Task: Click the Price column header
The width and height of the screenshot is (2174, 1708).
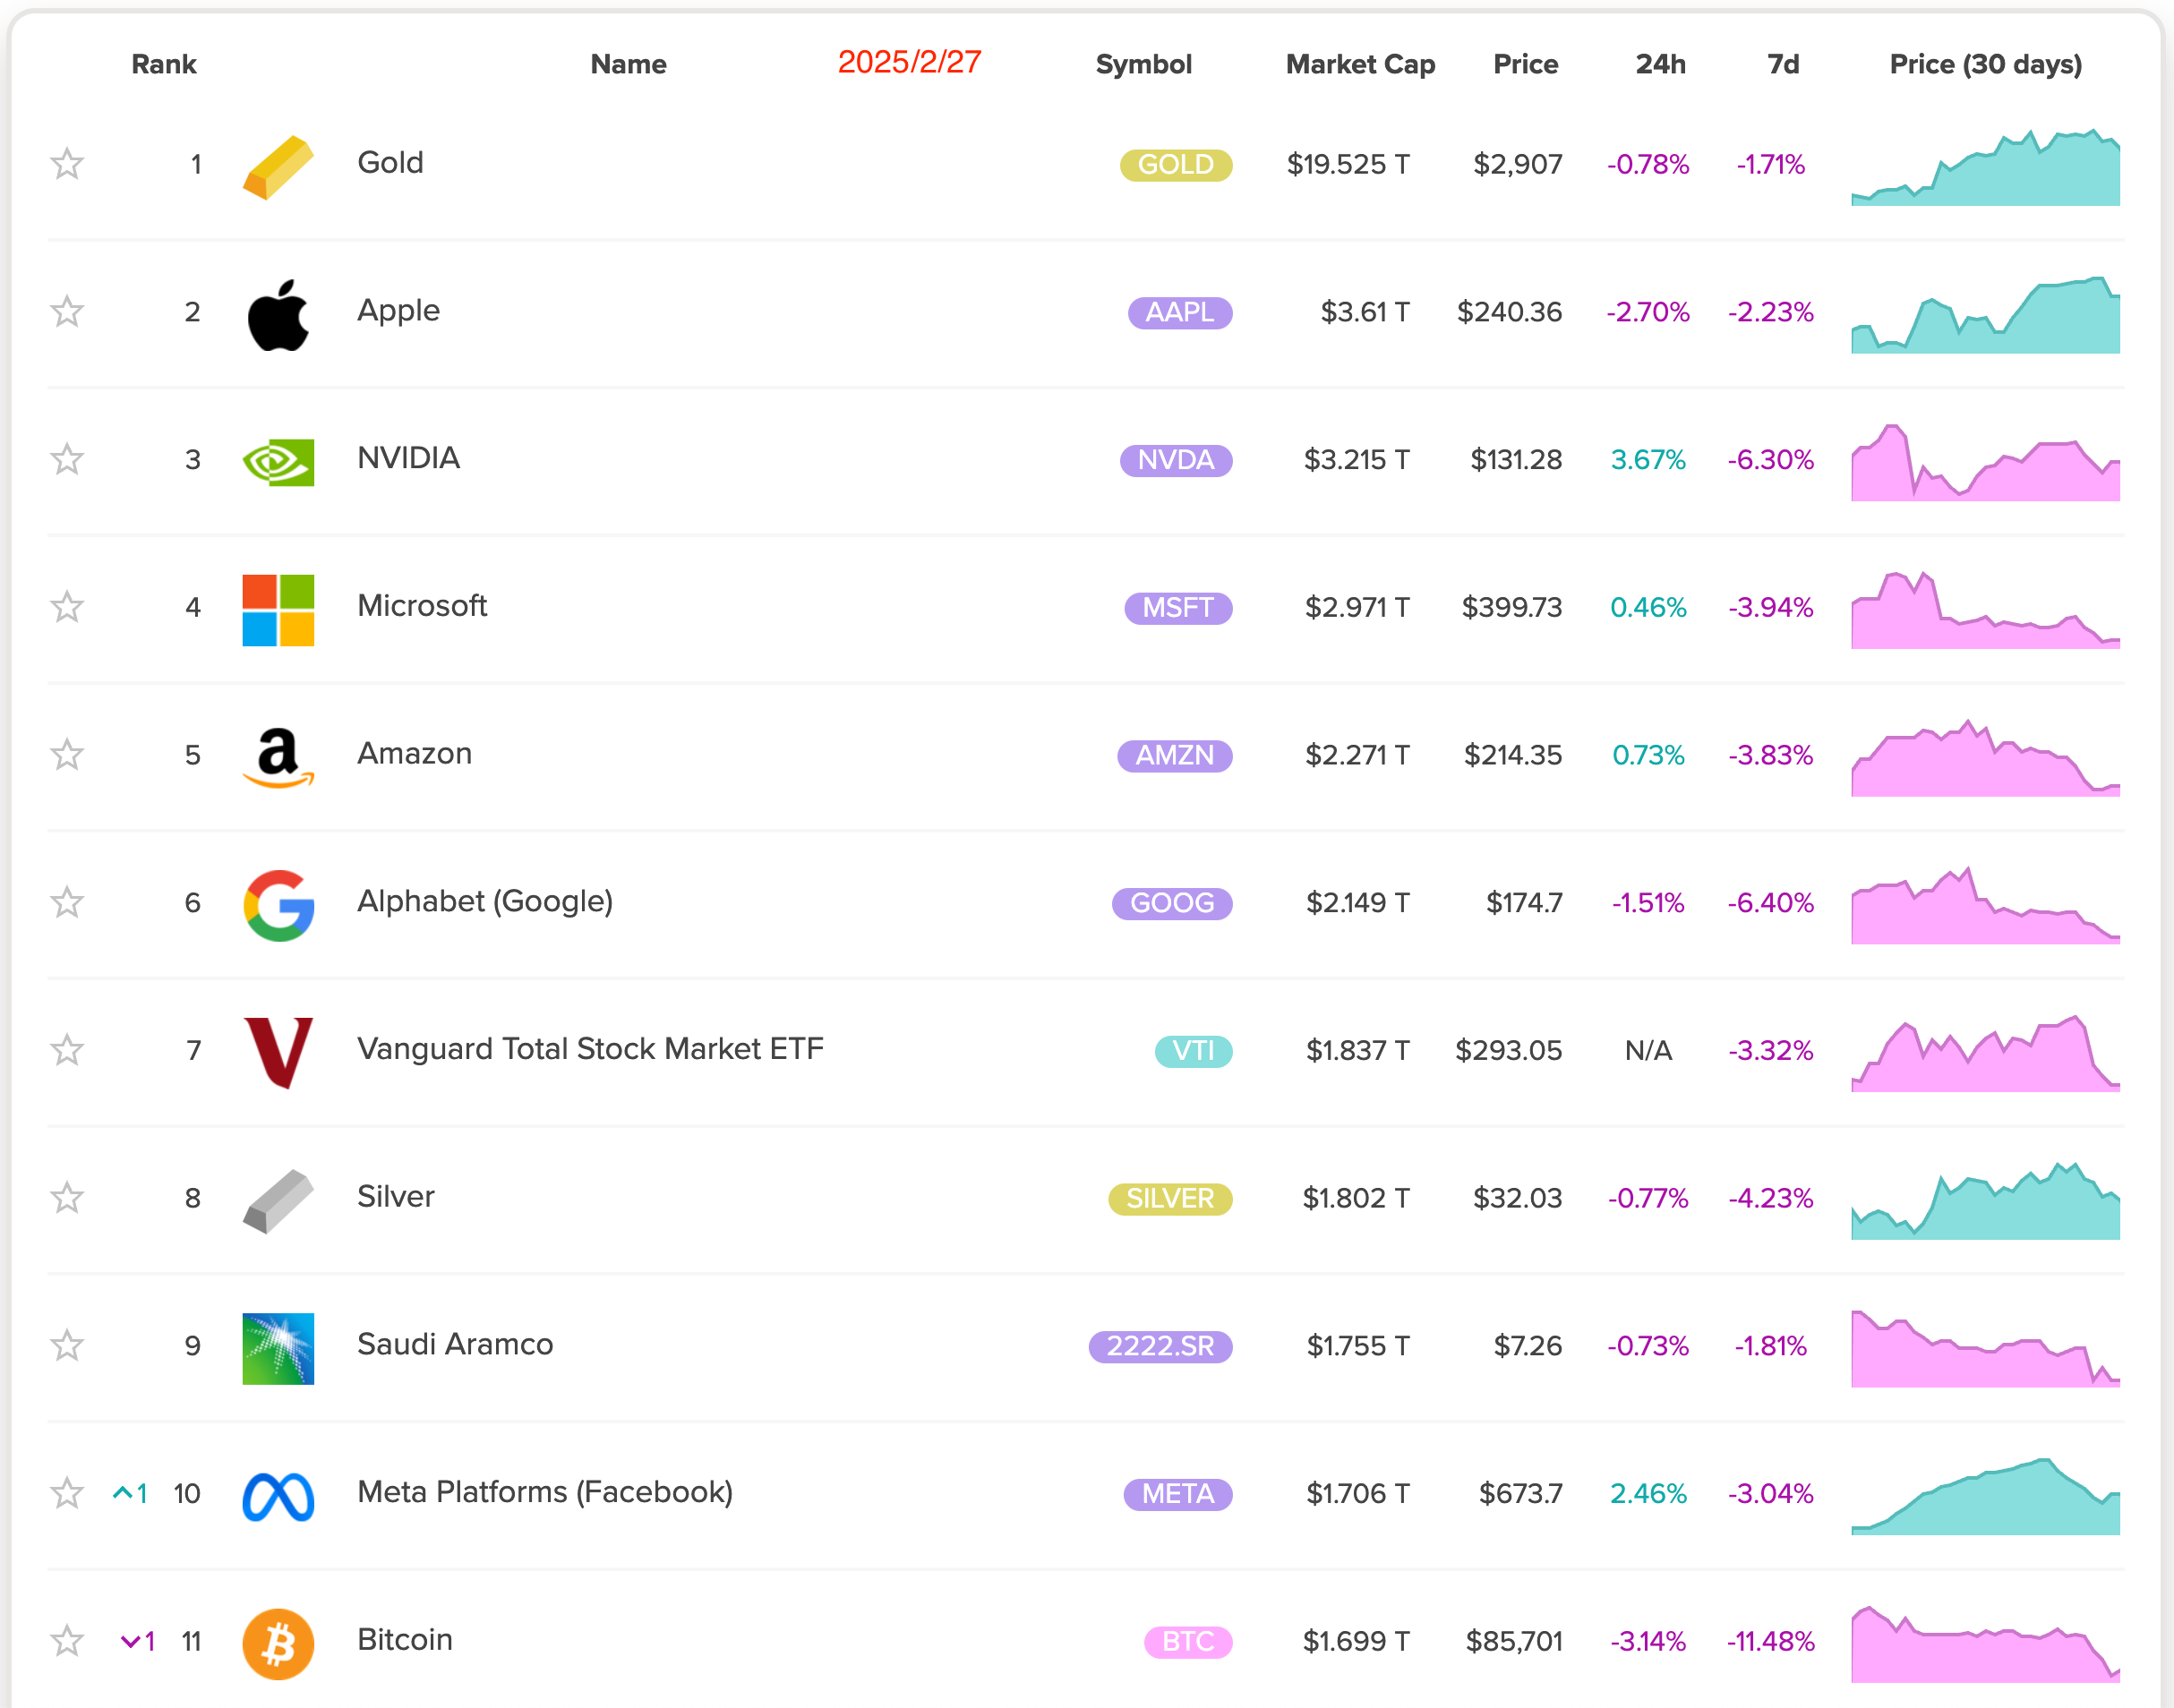Action: click(x=1525, y=64)
